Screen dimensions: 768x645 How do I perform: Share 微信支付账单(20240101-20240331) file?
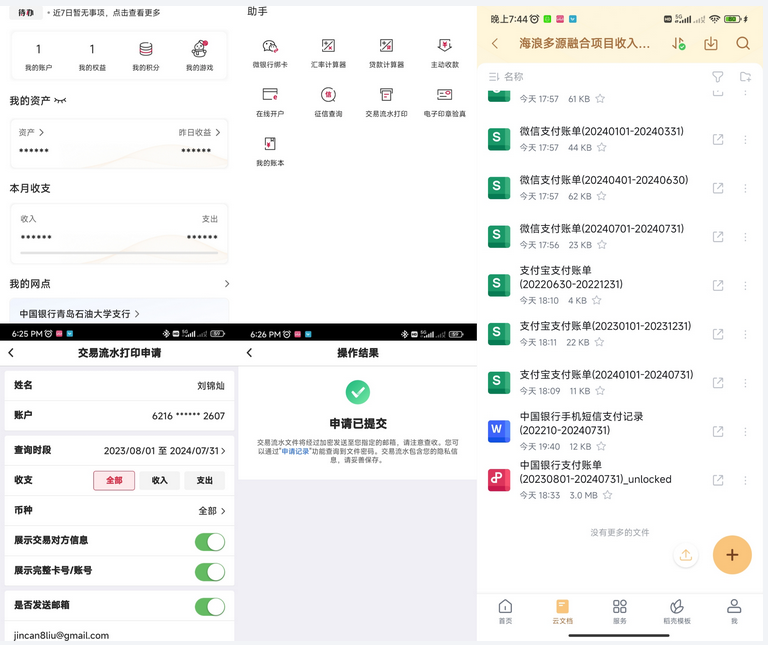click(x=718, y=139)
